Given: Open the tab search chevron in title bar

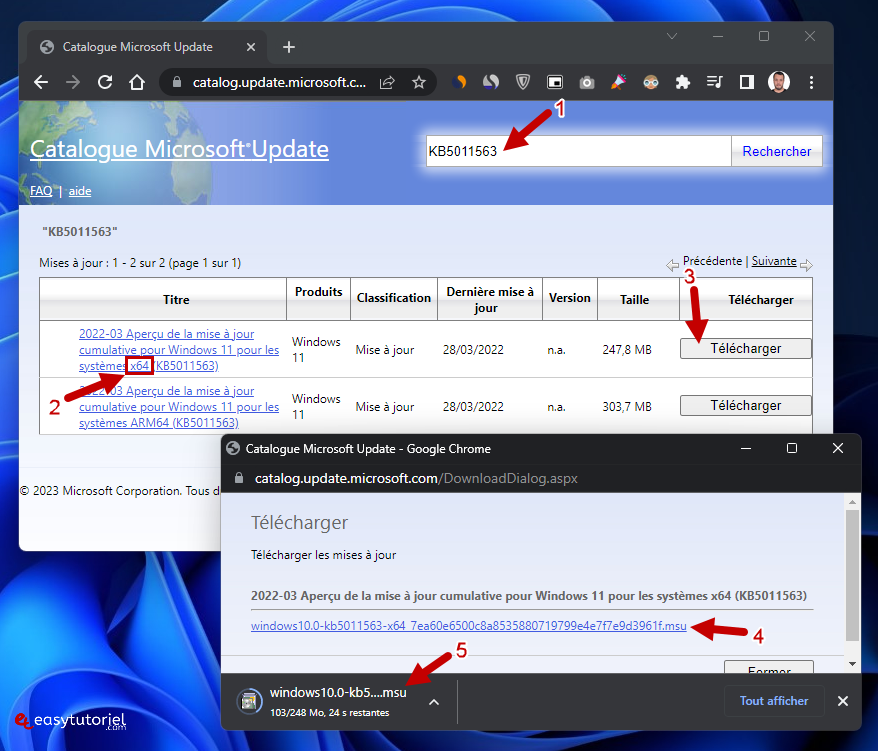Looking at the screenshot, I should [672, 36].
